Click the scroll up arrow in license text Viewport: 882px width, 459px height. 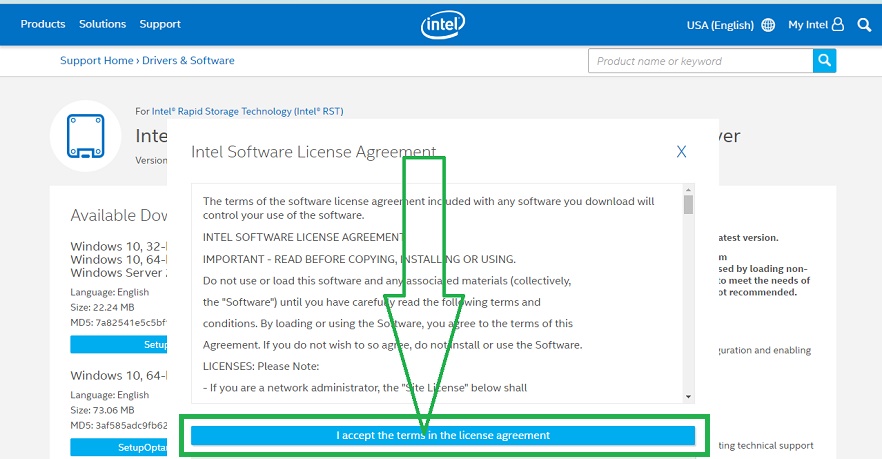coord(688,189)
